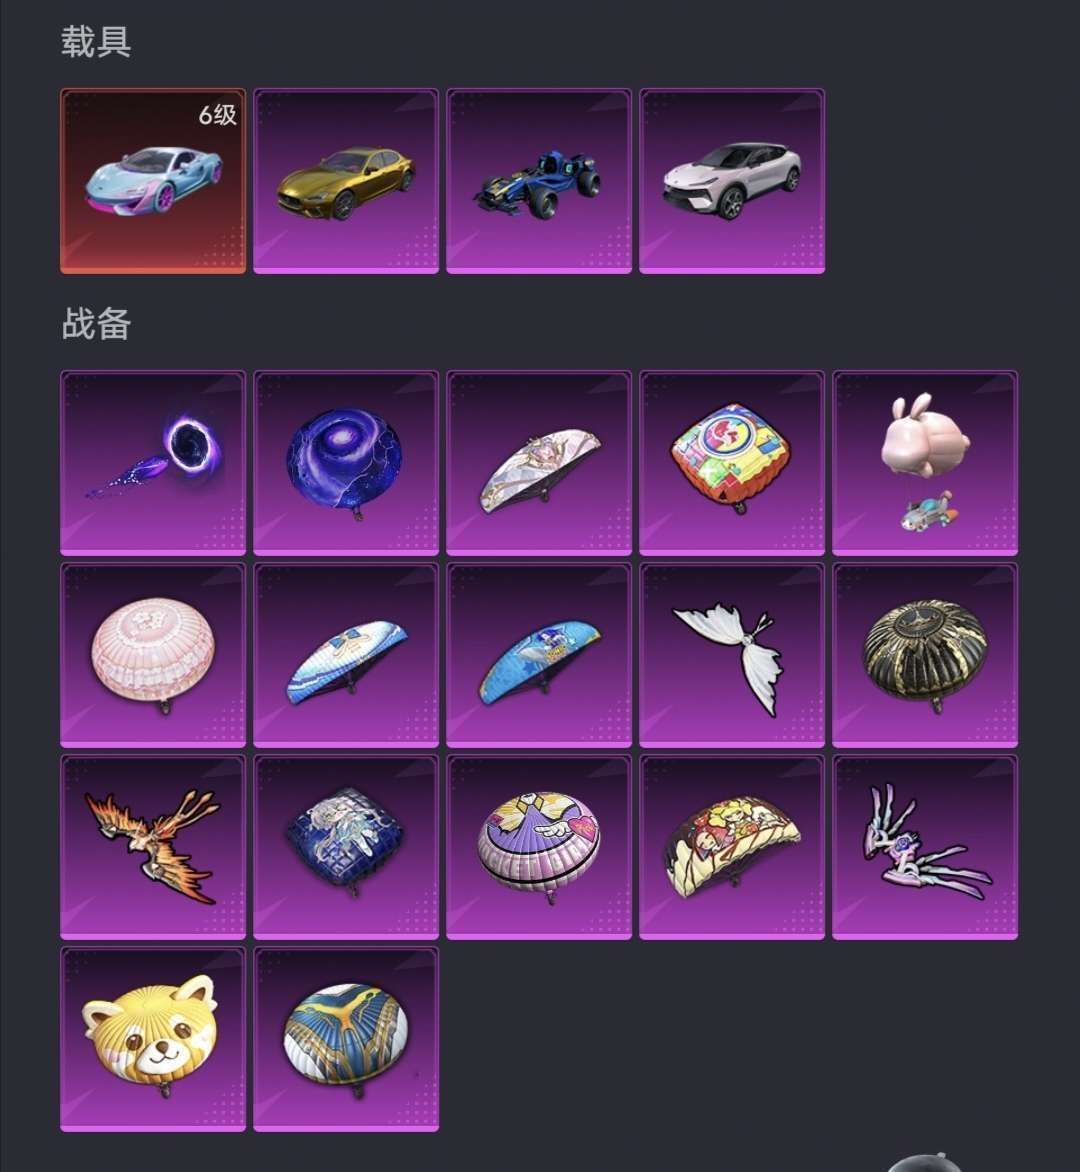
Task: Select the blue and gold striped parachute
Action: coord(345,1039)
